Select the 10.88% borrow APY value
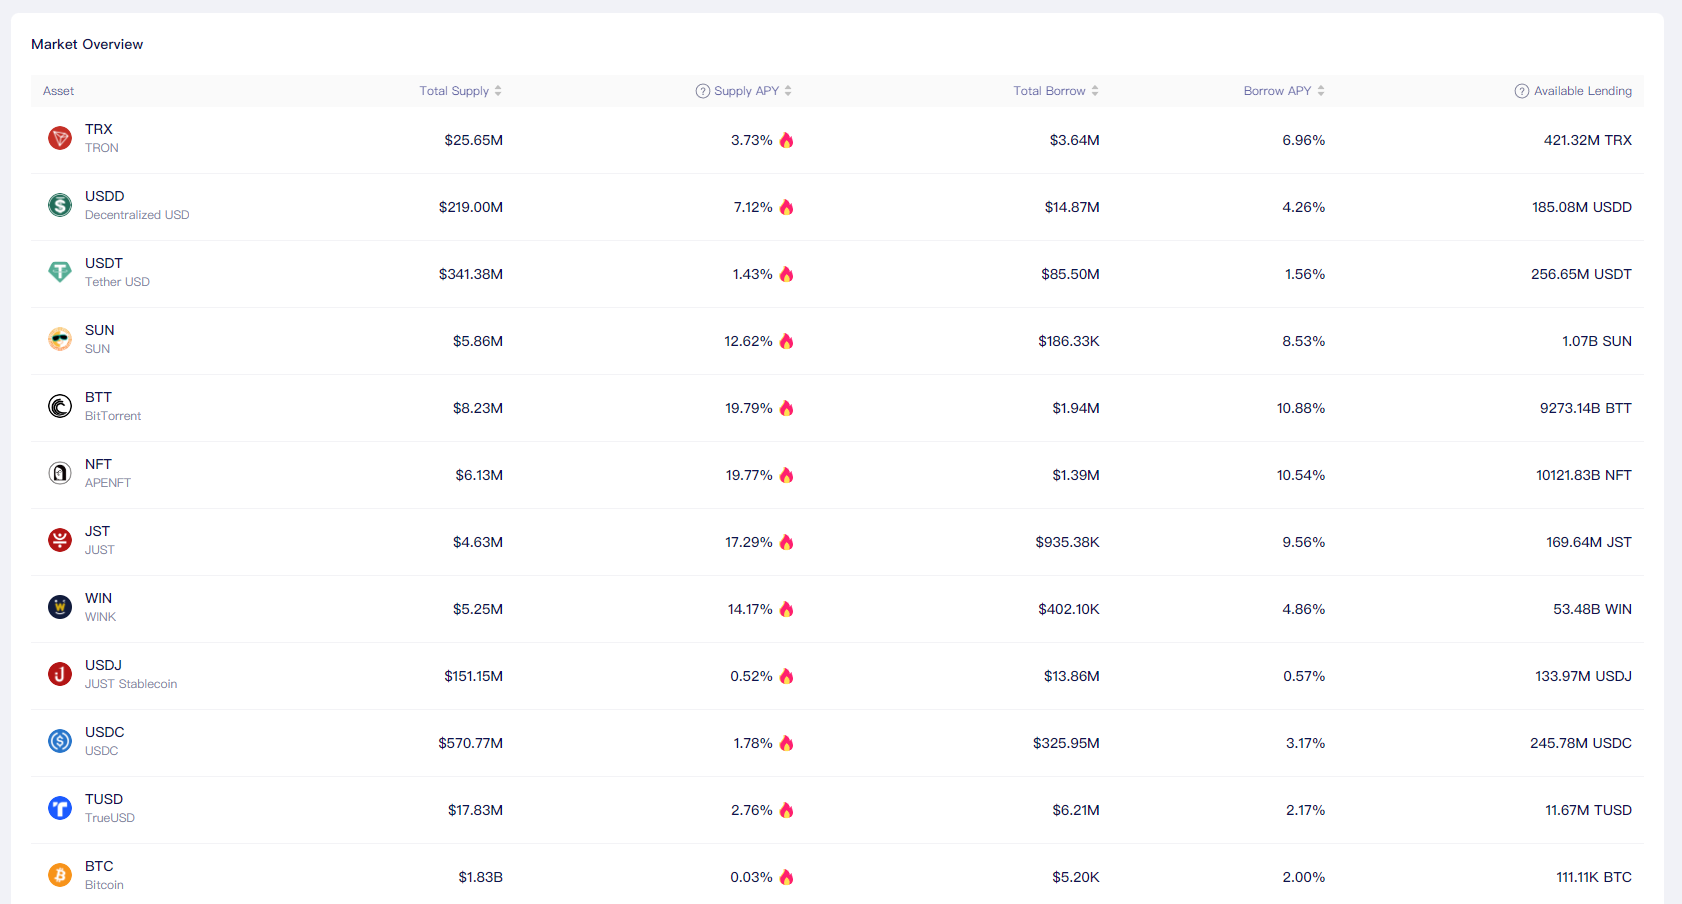The height and width of the screenshot is (904, 1682). (1301, 408)
